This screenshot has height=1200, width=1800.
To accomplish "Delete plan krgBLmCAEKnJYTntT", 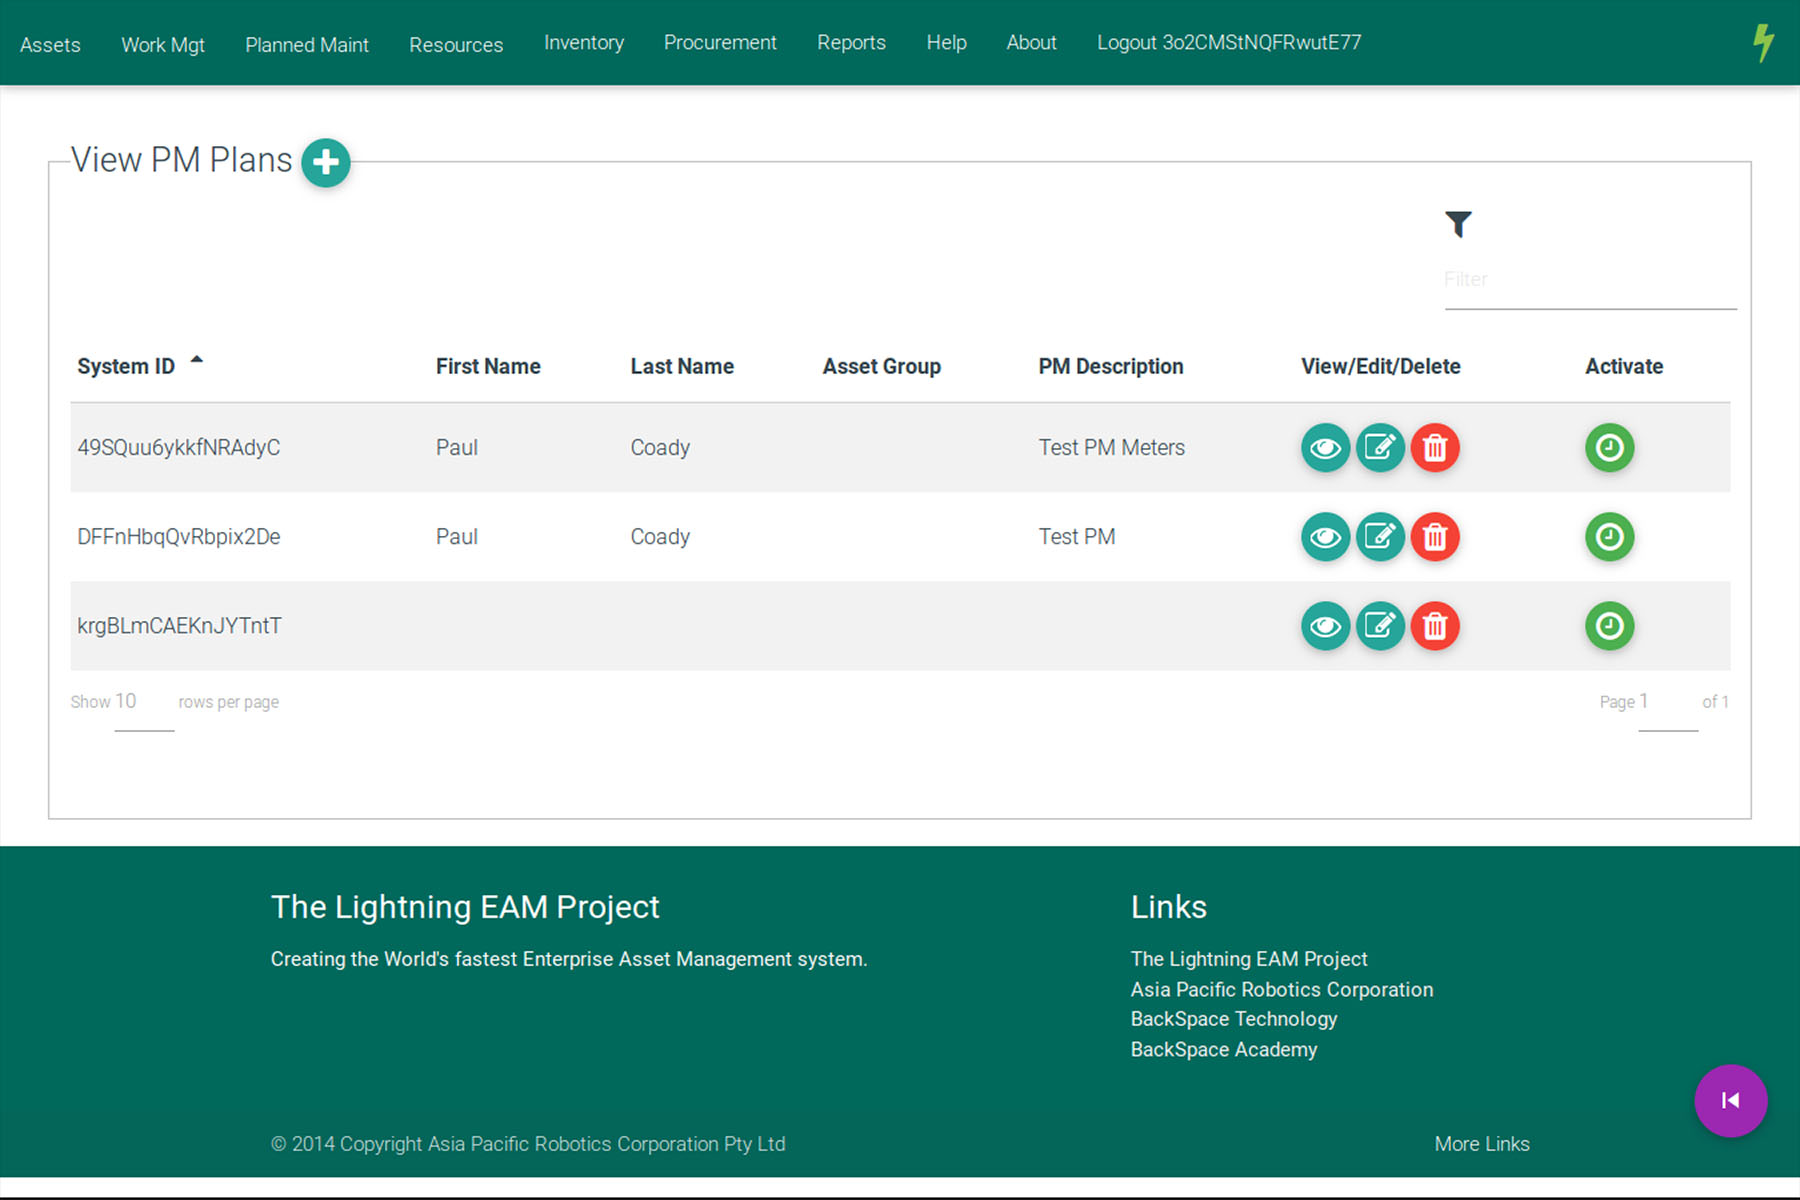I will (1435, 626).
